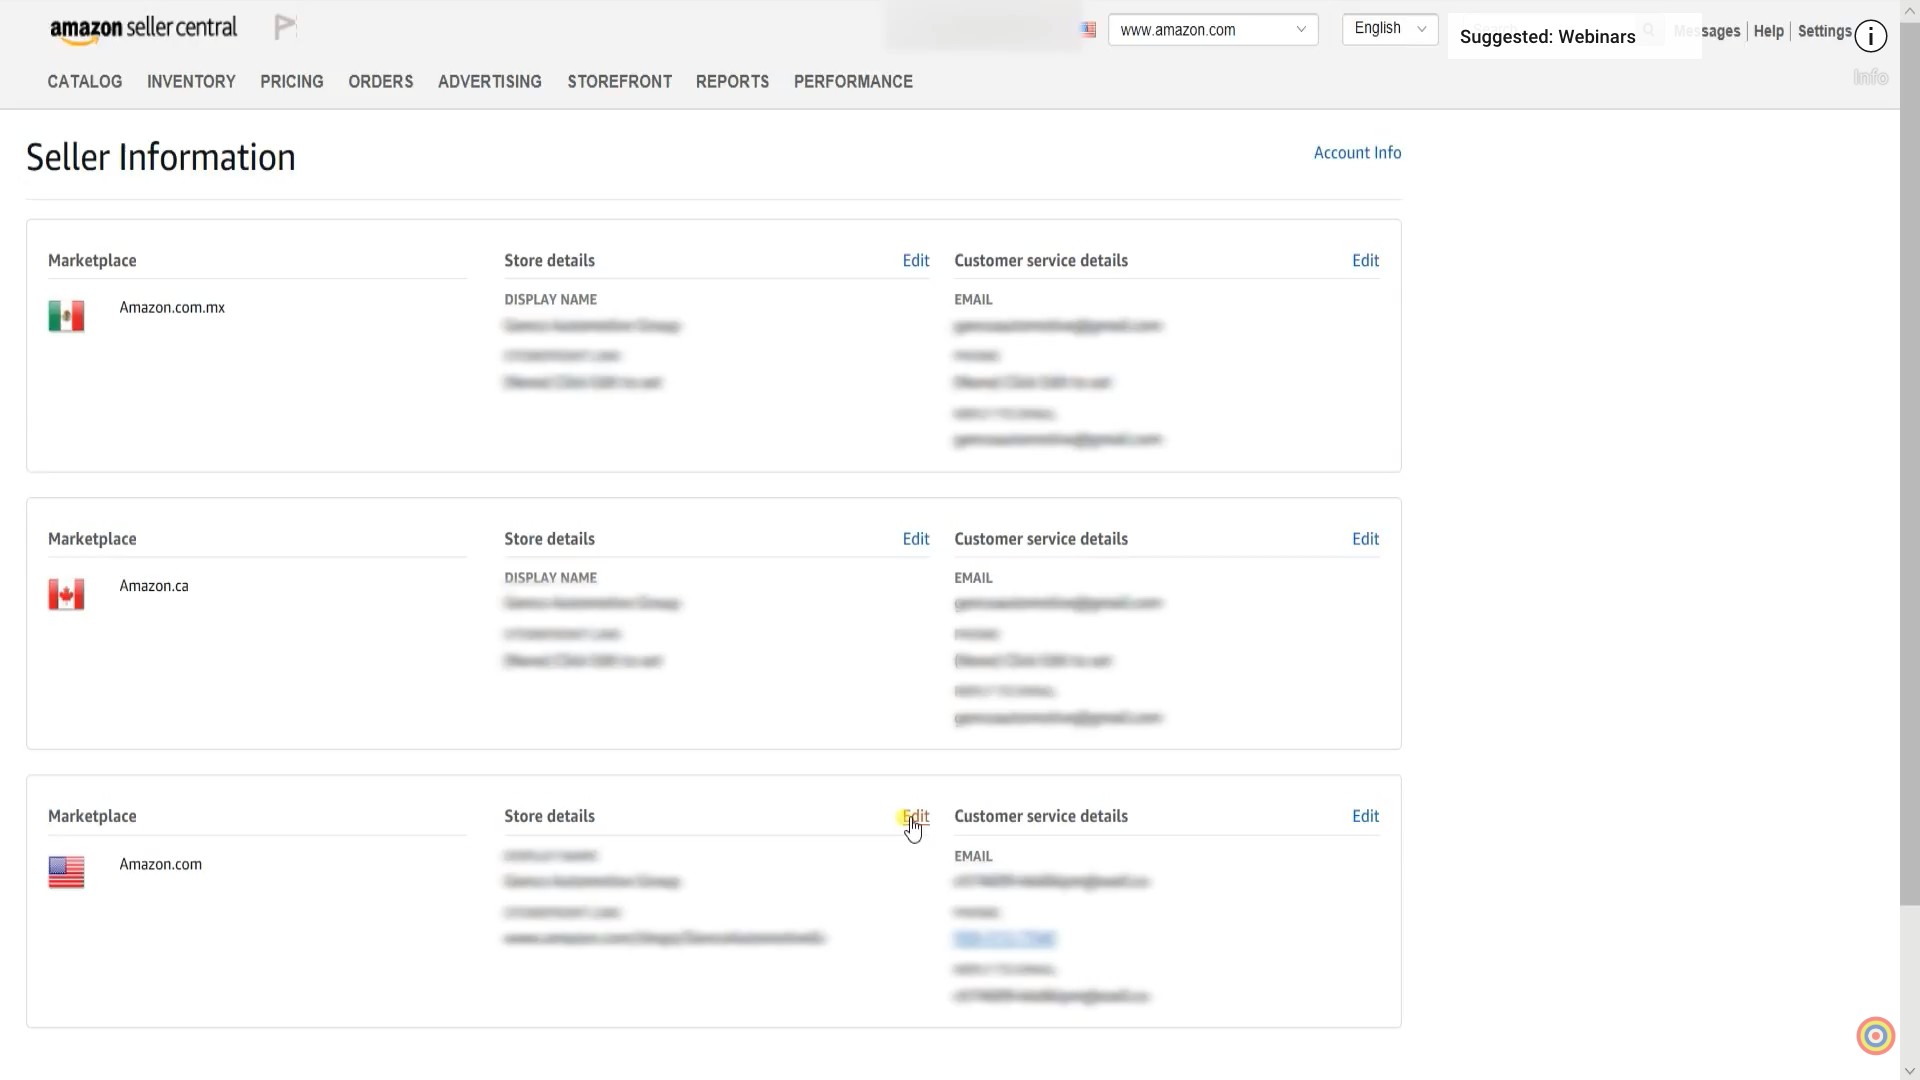Edit store details for Amazon.com
The height and width of the screenshot is (1080, 1920).
[x=916, y=817]
